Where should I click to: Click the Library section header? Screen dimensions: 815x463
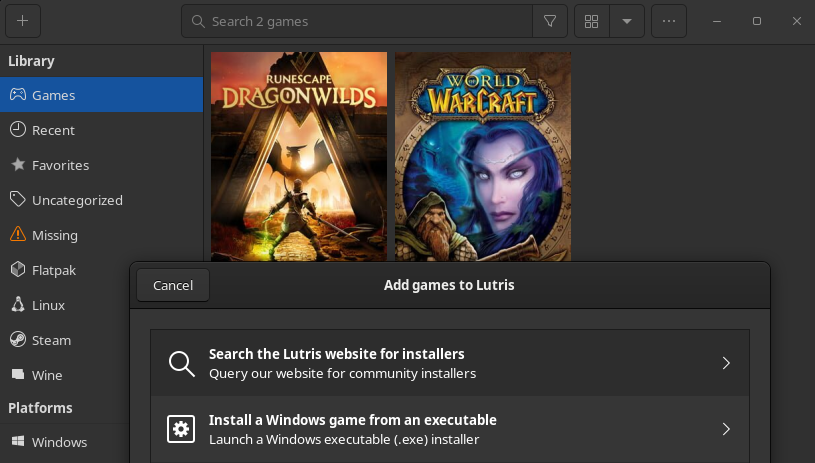pyautogui.click(x=31, y=61)
